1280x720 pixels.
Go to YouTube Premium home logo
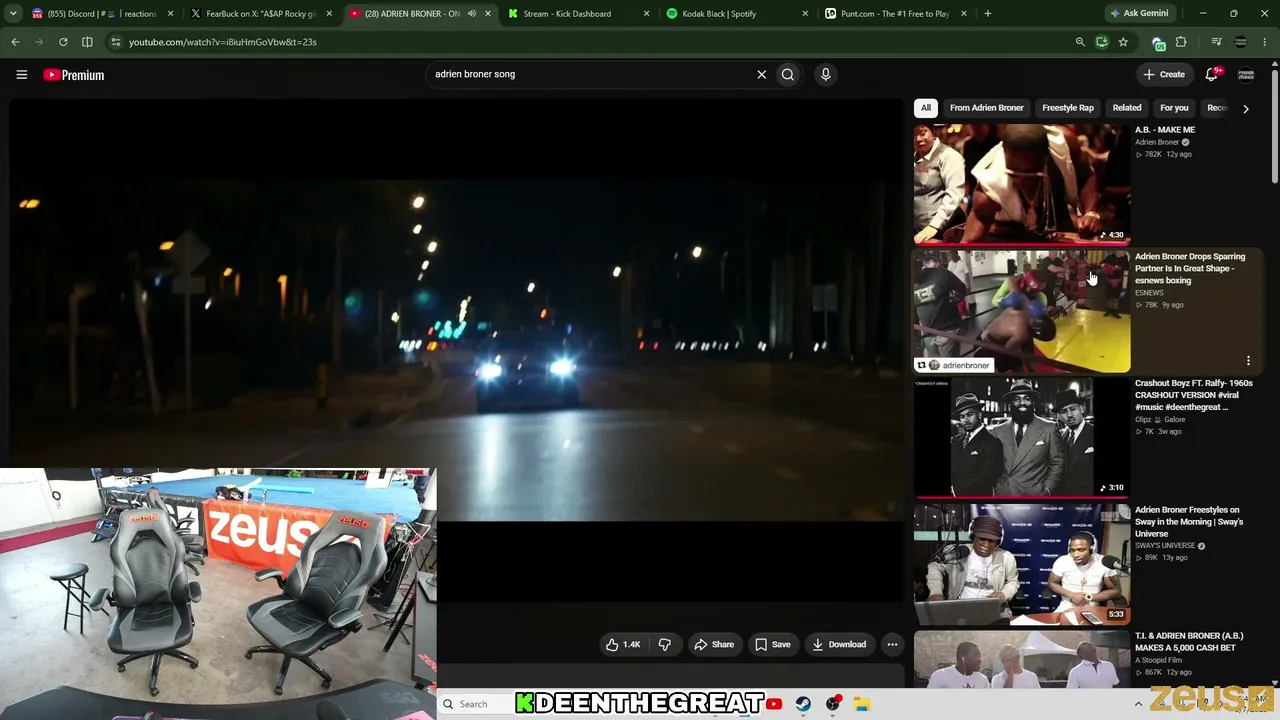74,75
